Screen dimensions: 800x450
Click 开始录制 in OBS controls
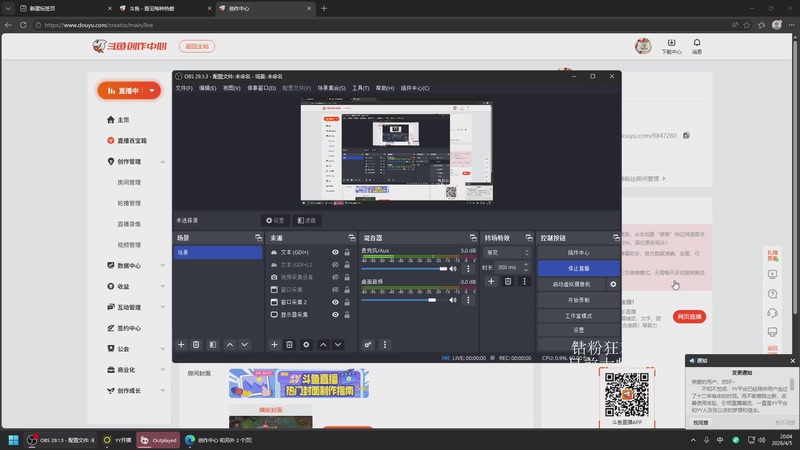[x=579, y=300]
